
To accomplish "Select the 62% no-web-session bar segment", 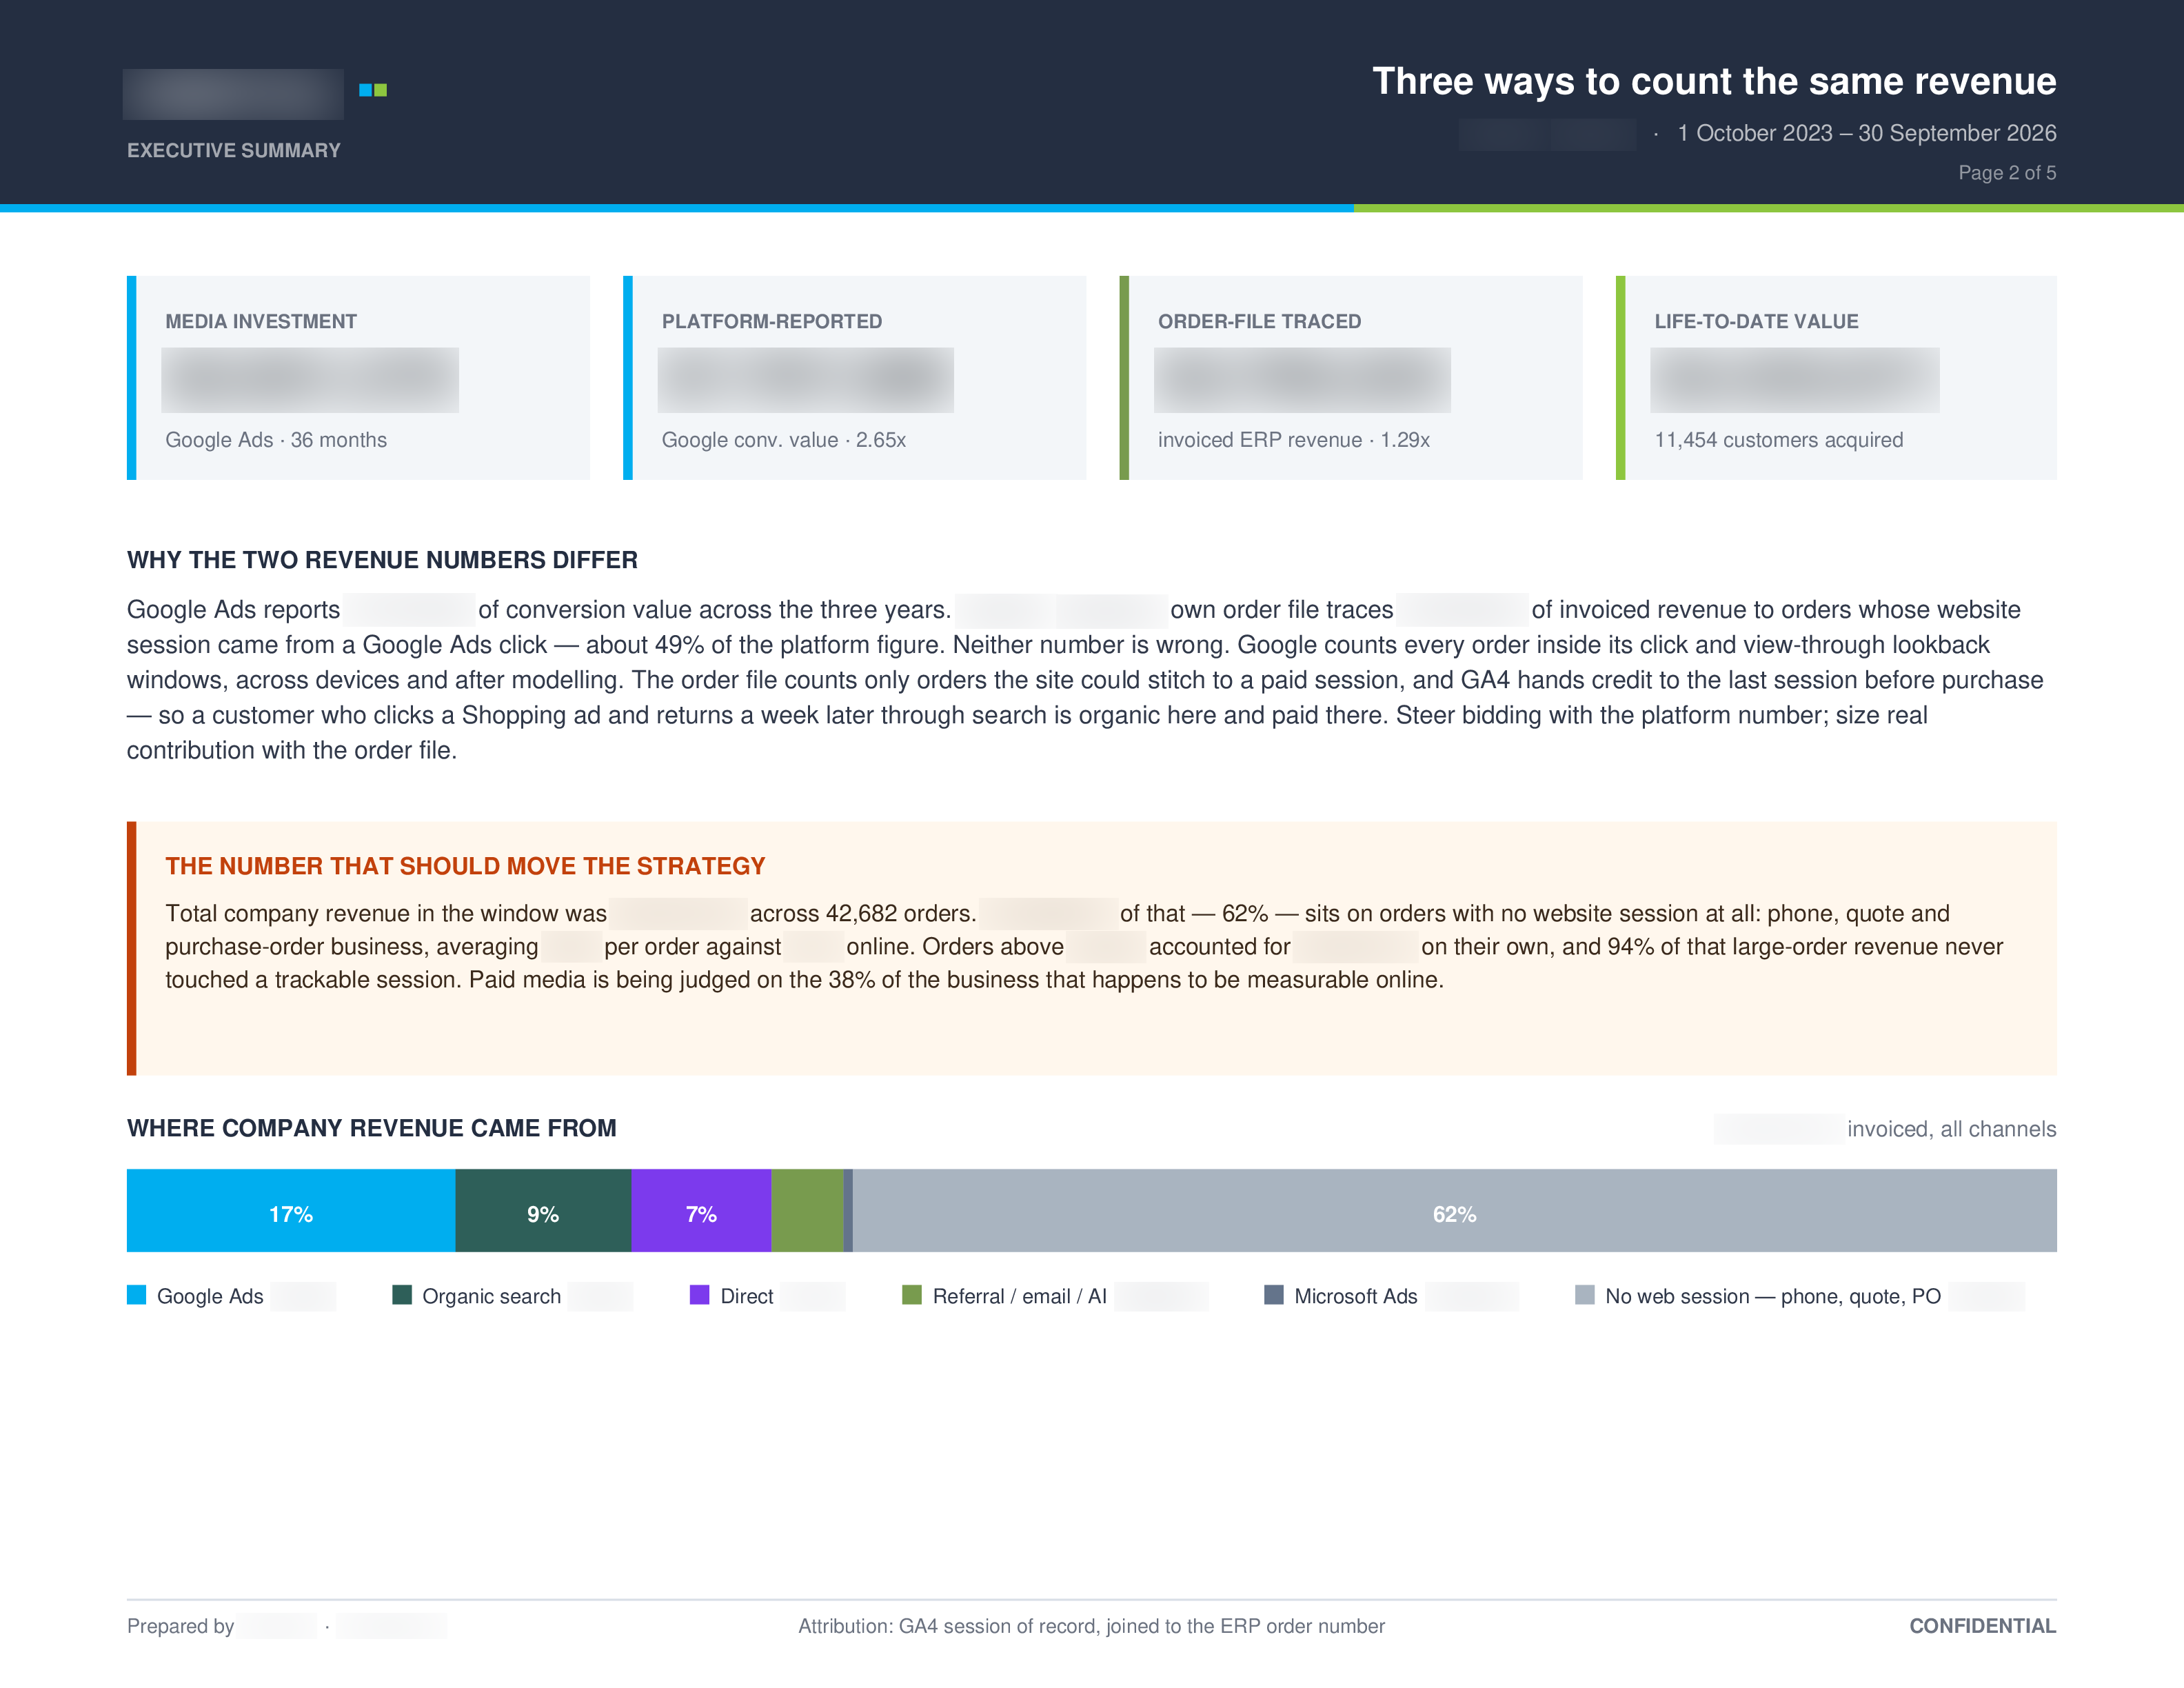I will click(1455, 1210).
